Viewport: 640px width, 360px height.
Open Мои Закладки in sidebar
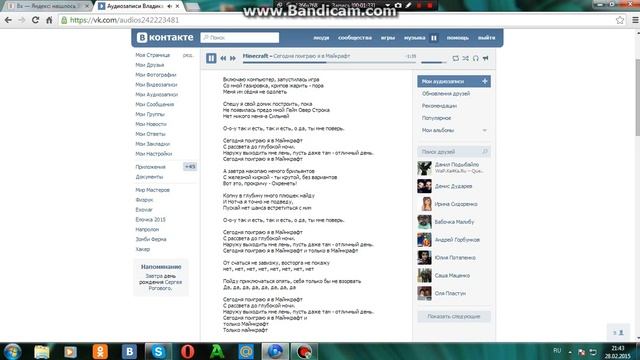[153, 144]
